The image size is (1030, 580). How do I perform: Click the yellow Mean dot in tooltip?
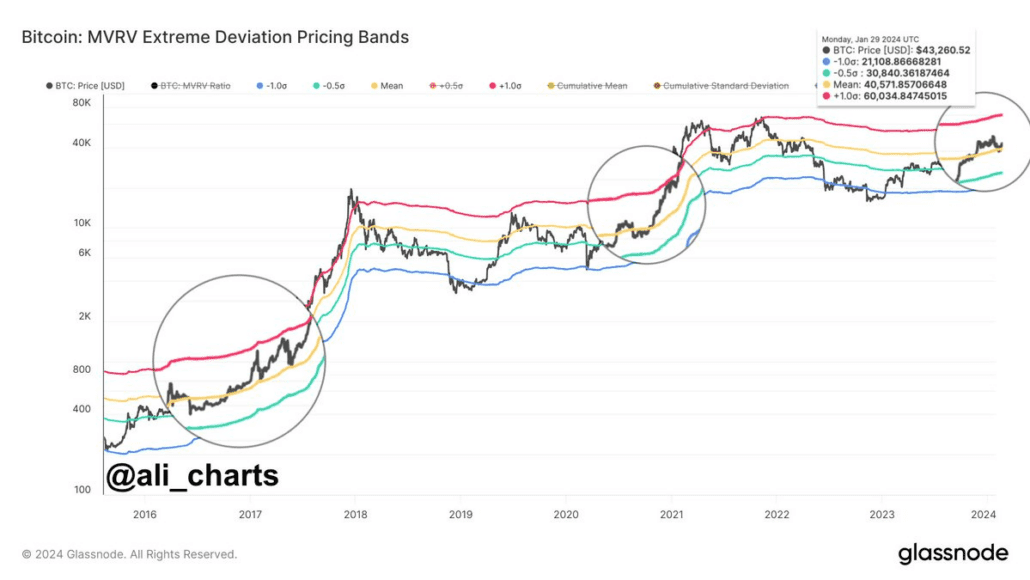click(826, 85)
